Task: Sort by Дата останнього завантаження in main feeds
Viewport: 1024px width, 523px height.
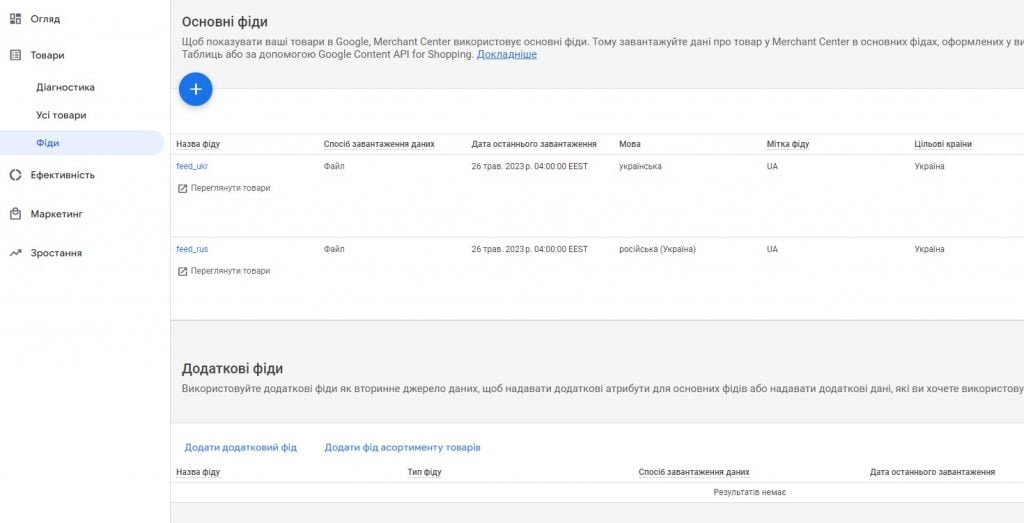Action: (x=534, y=144)
